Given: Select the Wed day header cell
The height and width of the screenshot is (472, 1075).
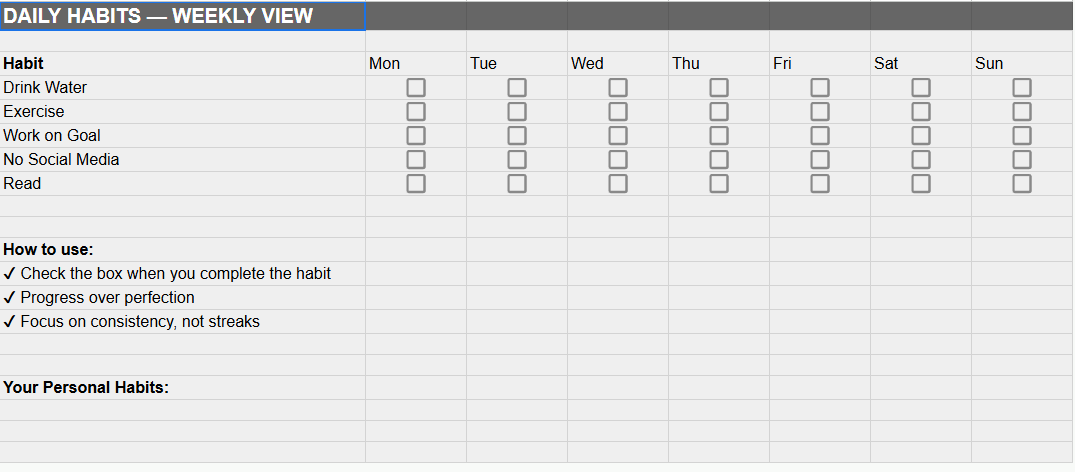Looking at the screenshot, I should (618, 64).
